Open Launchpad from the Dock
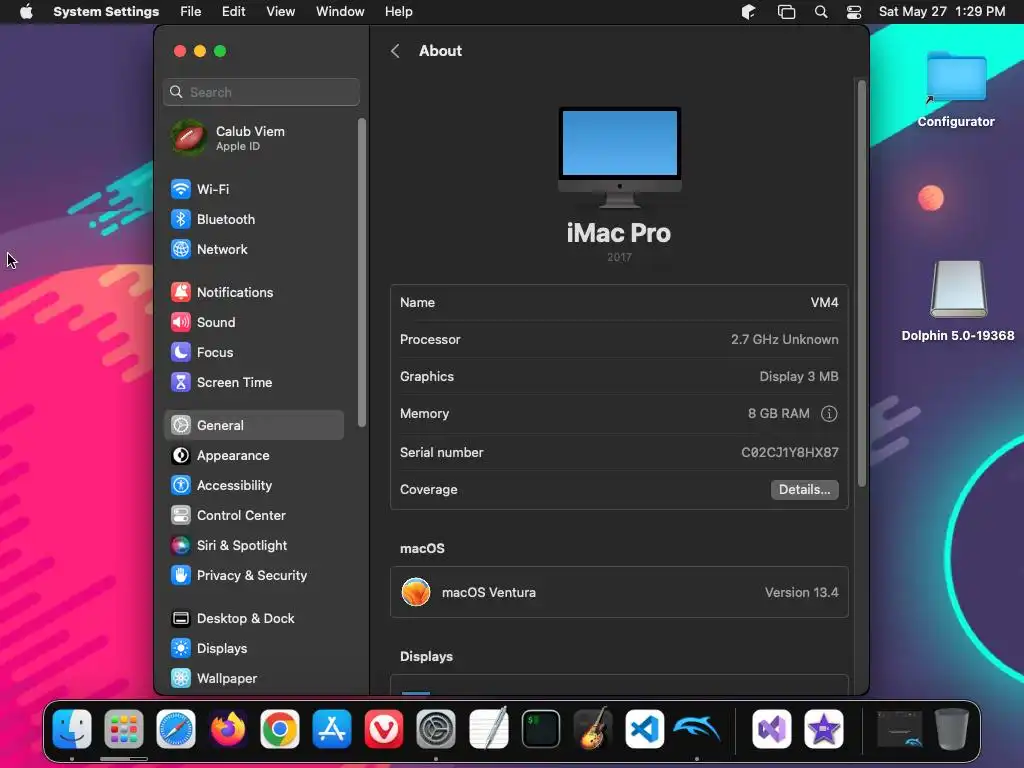This screenshot has width=1024, height=768. [x=123, y=729]
